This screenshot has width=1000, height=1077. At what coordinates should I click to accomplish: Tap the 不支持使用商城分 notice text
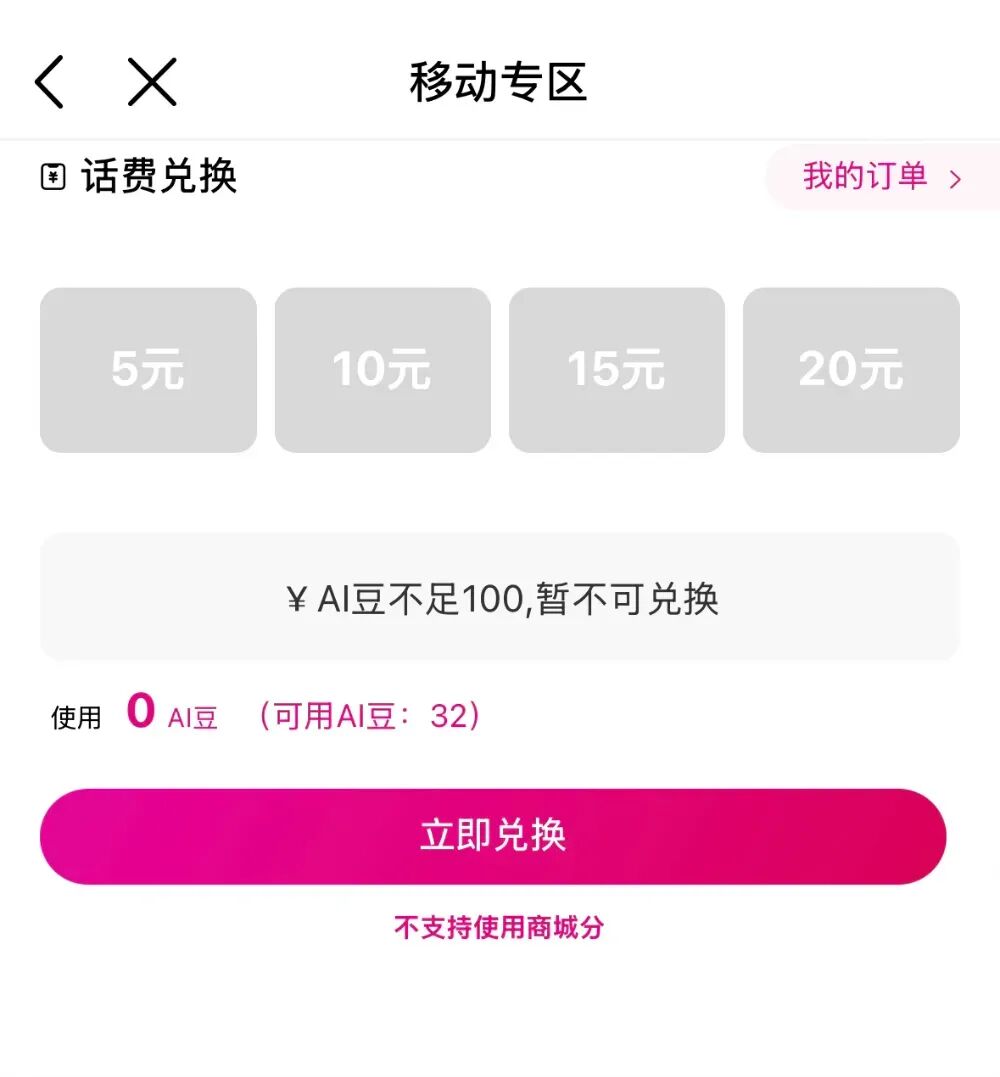coord(499,927)
